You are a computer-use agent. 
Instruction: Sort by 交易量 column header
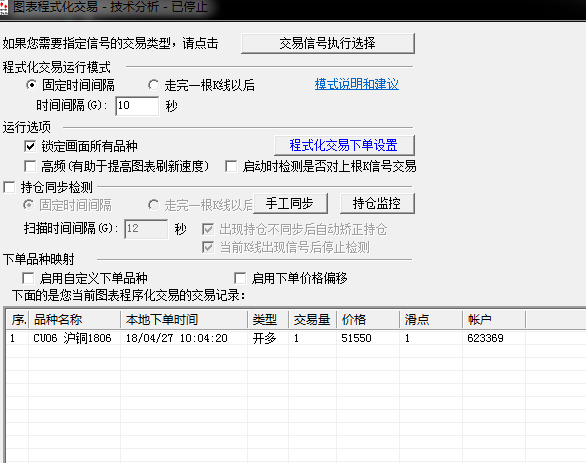point(312,320)
